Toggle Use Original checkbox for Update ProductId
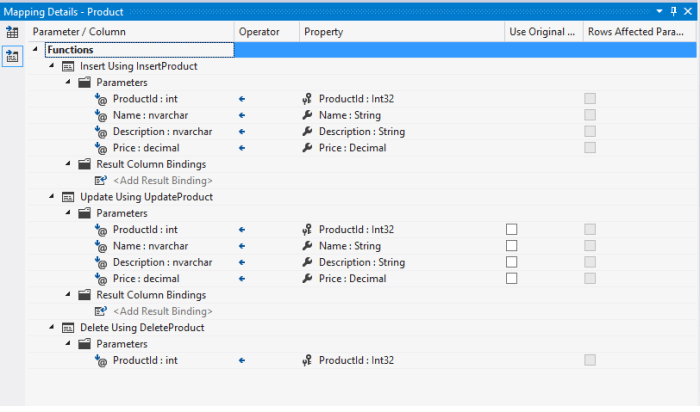The image size is (700, 412). tap(511, 230)
